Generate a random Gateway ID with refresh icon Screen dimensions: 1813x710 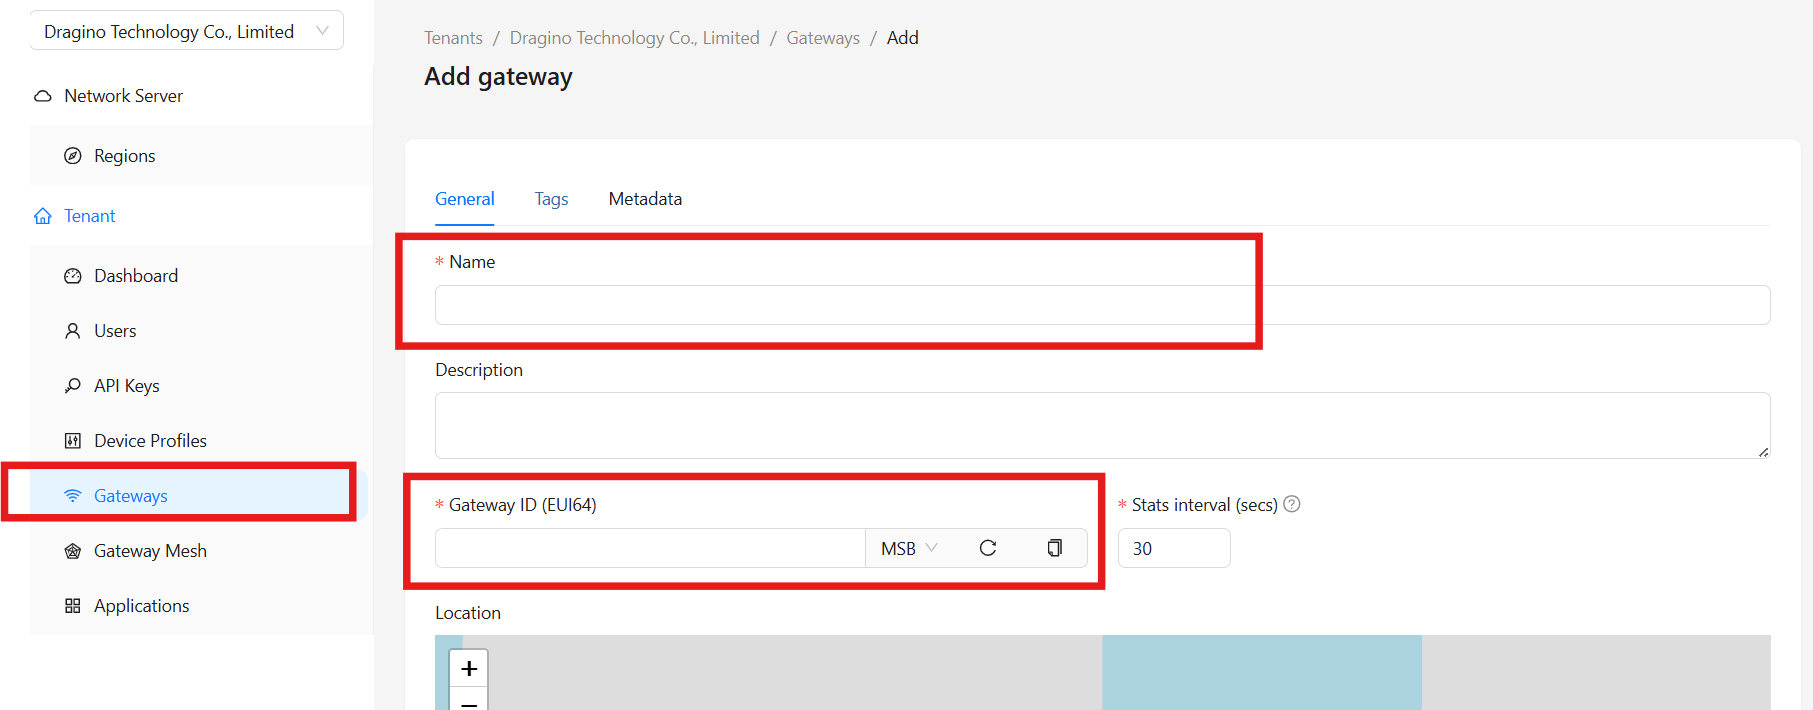click(988, 548)
